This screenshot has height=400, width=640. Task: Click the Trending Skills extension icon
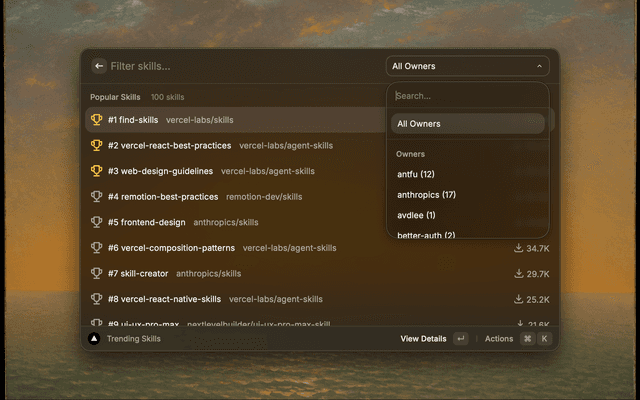coord(95,339)
